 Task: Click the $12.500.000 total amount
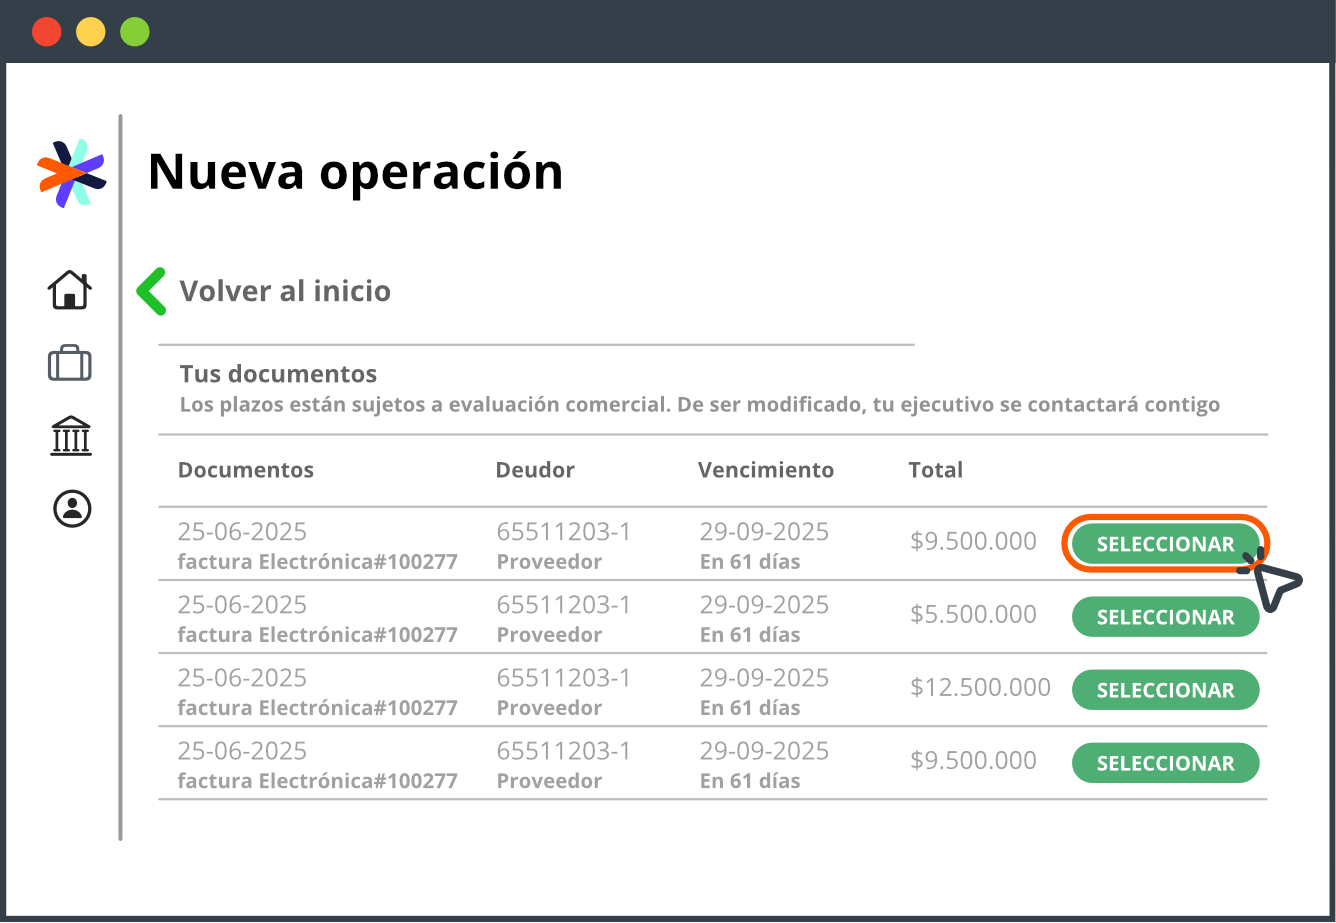(x=980, y=688)
